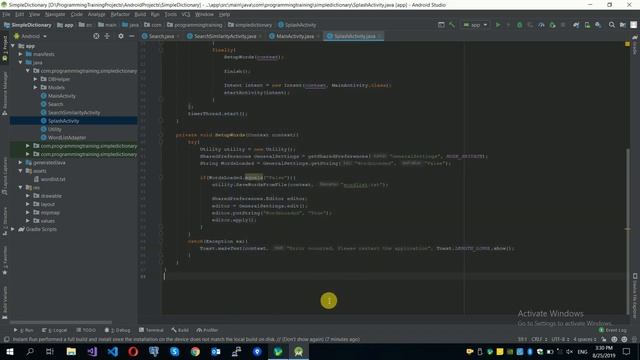Viewport: 640px width, 360px height.
Task: Click the 4 spaces indent setting in status bar
Action: [x=584, y=339]
